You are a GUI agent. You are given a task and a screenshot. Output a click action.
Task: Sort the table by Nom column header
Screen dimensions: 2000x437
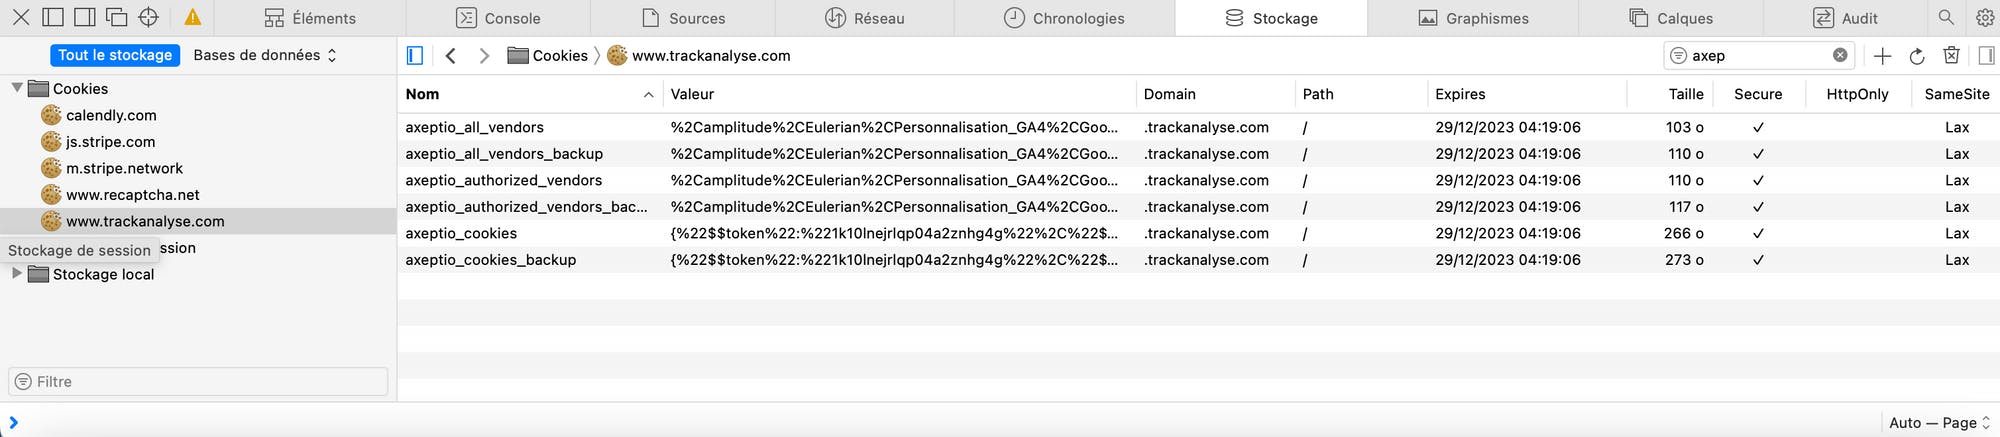[x=529, y=94]
